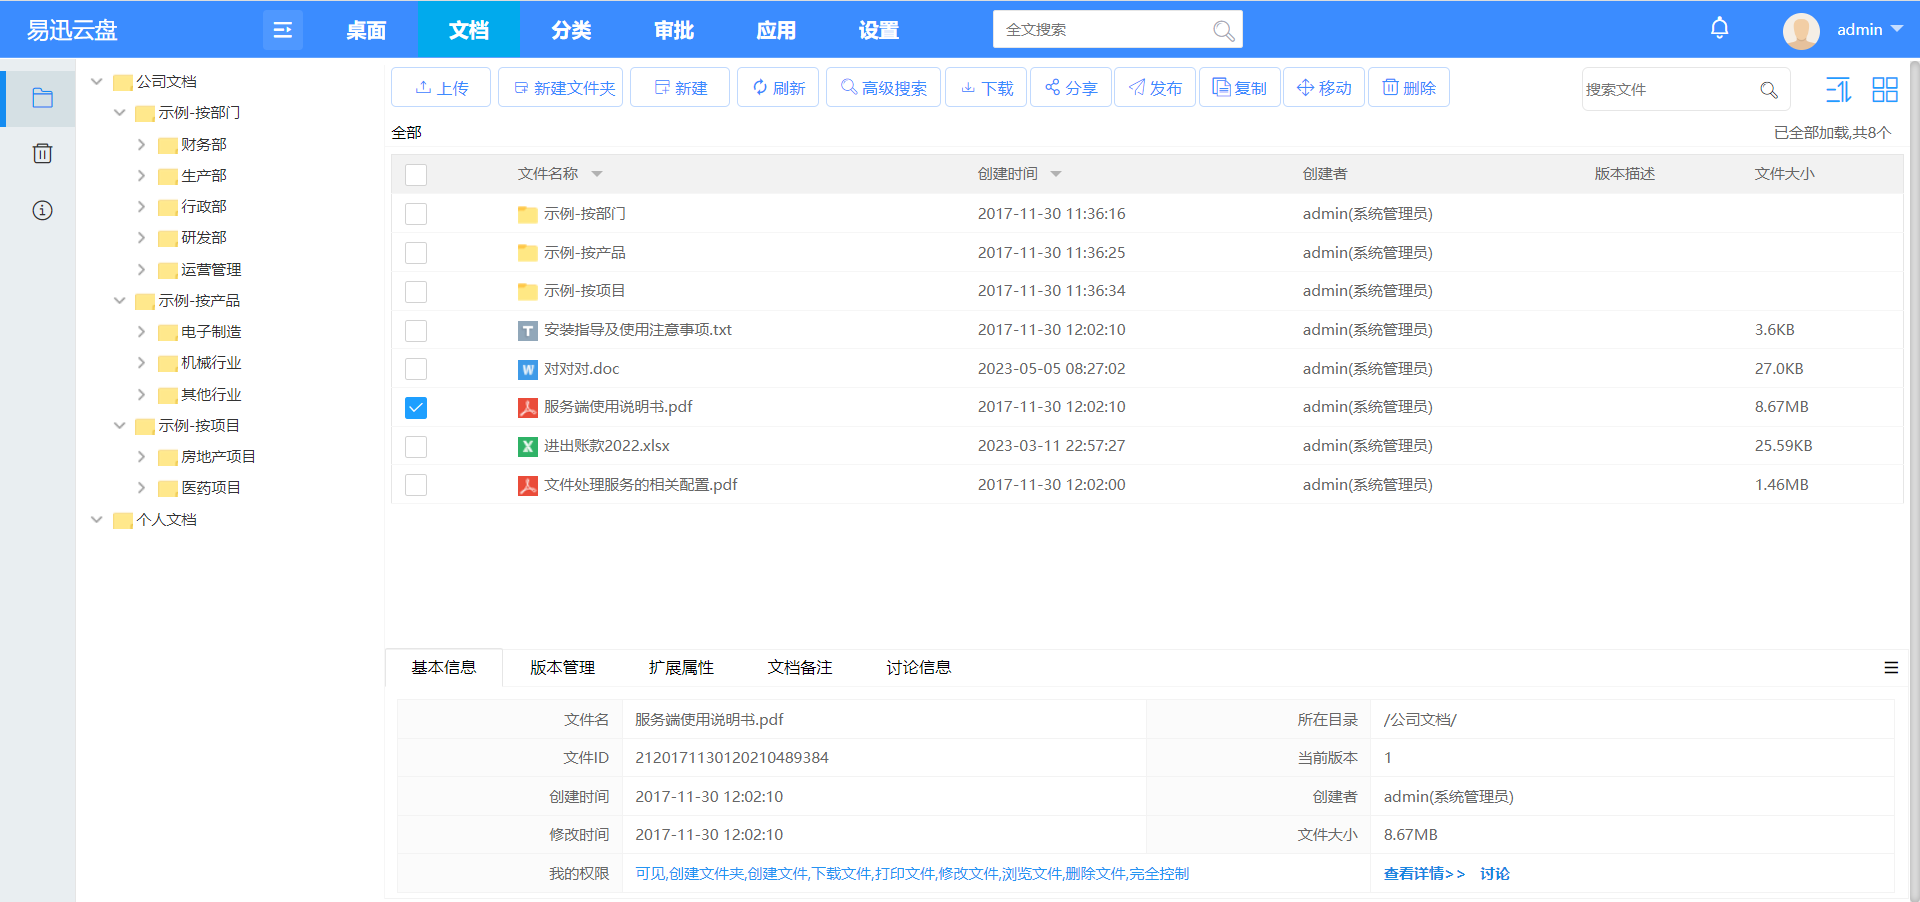Open the 审批 top menu
This screenshot has height=902, width=1920.
tap(673, 30)
